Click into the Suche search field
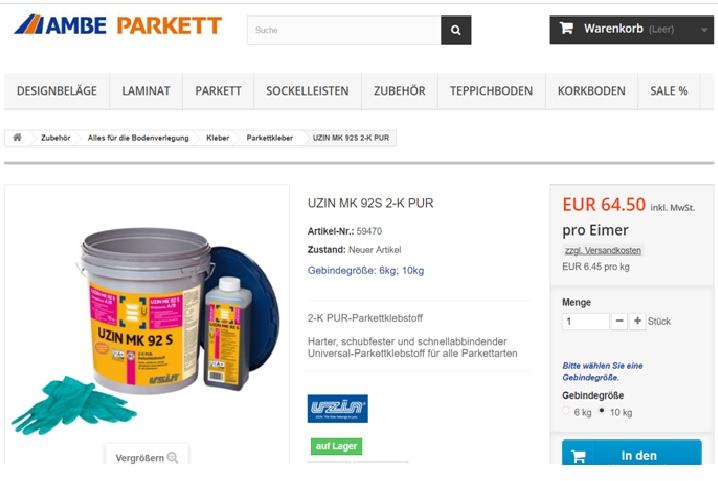718x481 pixels. 344,30
